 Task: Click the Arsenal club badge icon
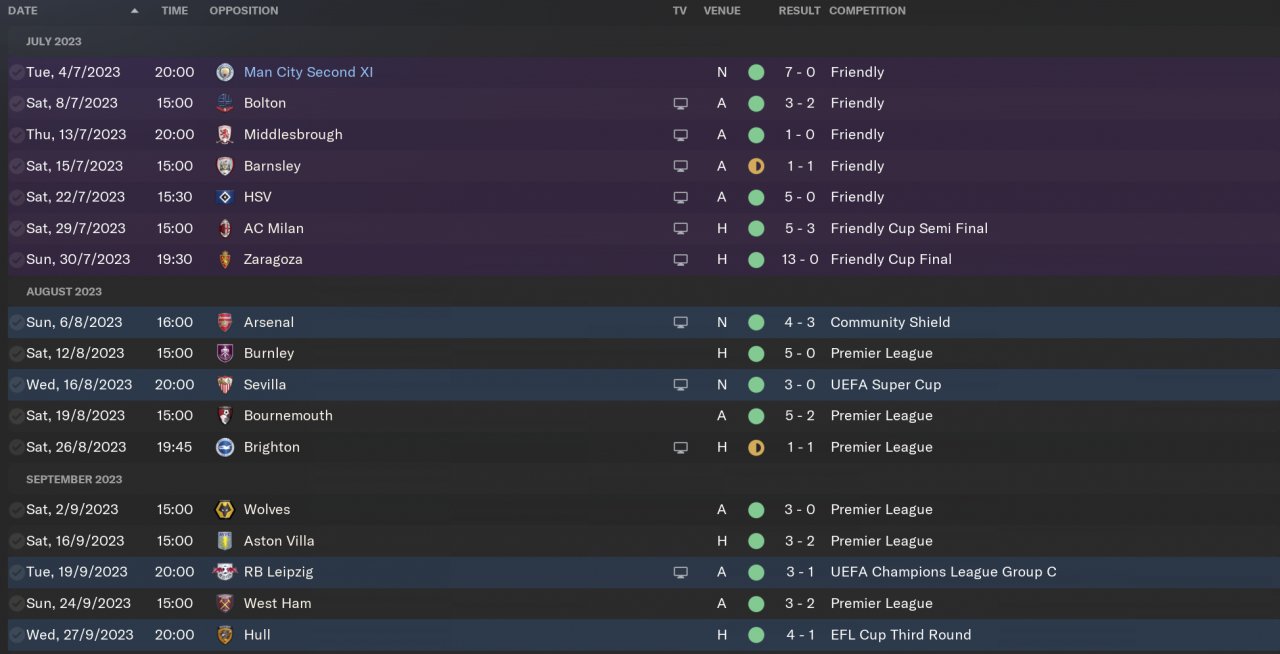[x=225, y=322]
